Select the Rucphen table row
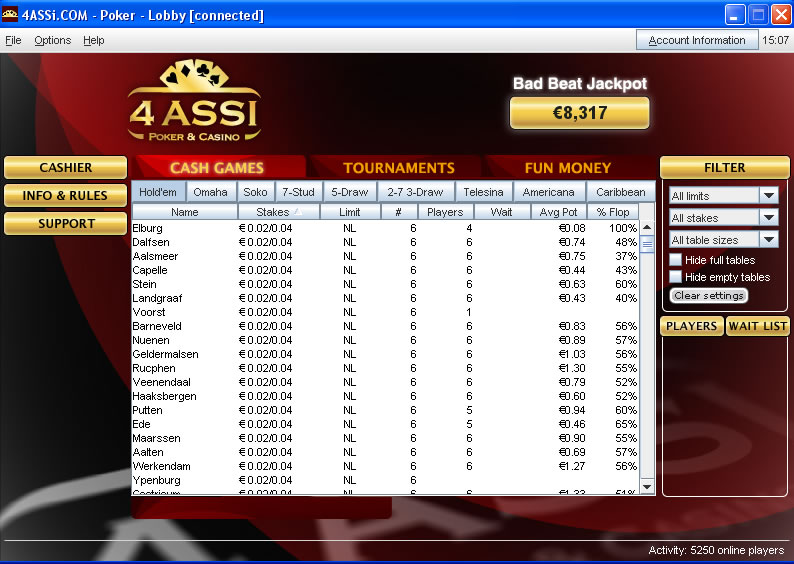 (385, 368)
